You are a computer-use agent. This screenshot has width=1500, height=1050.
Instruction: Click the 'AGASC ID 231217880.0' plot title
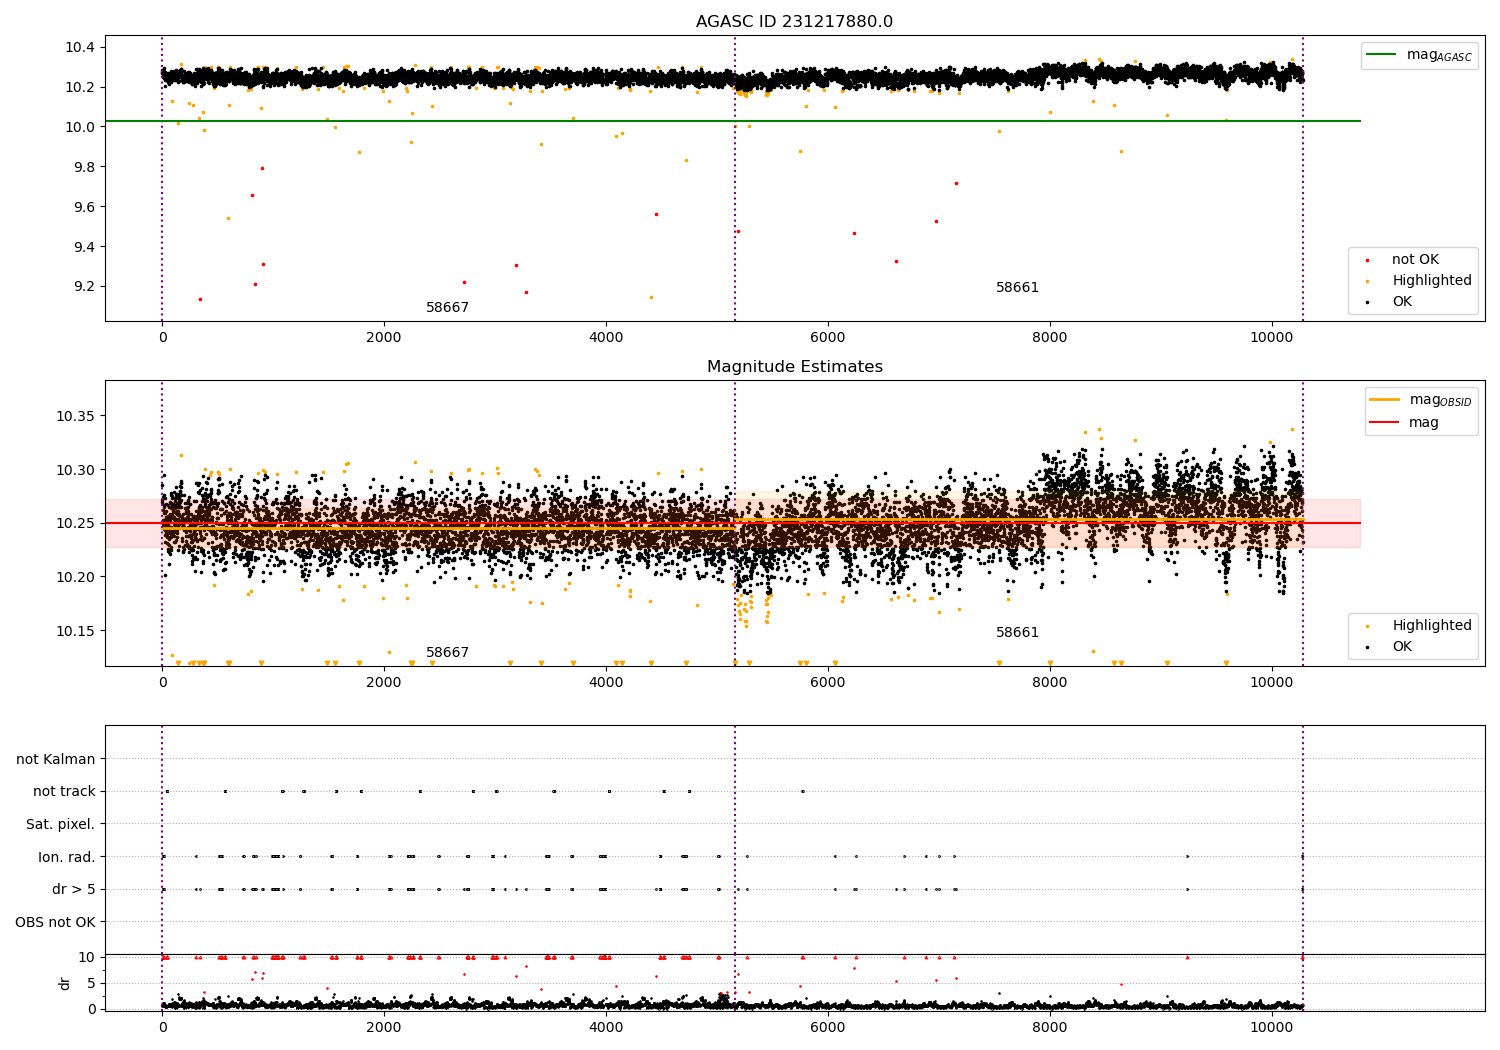[x=794, y=22]
